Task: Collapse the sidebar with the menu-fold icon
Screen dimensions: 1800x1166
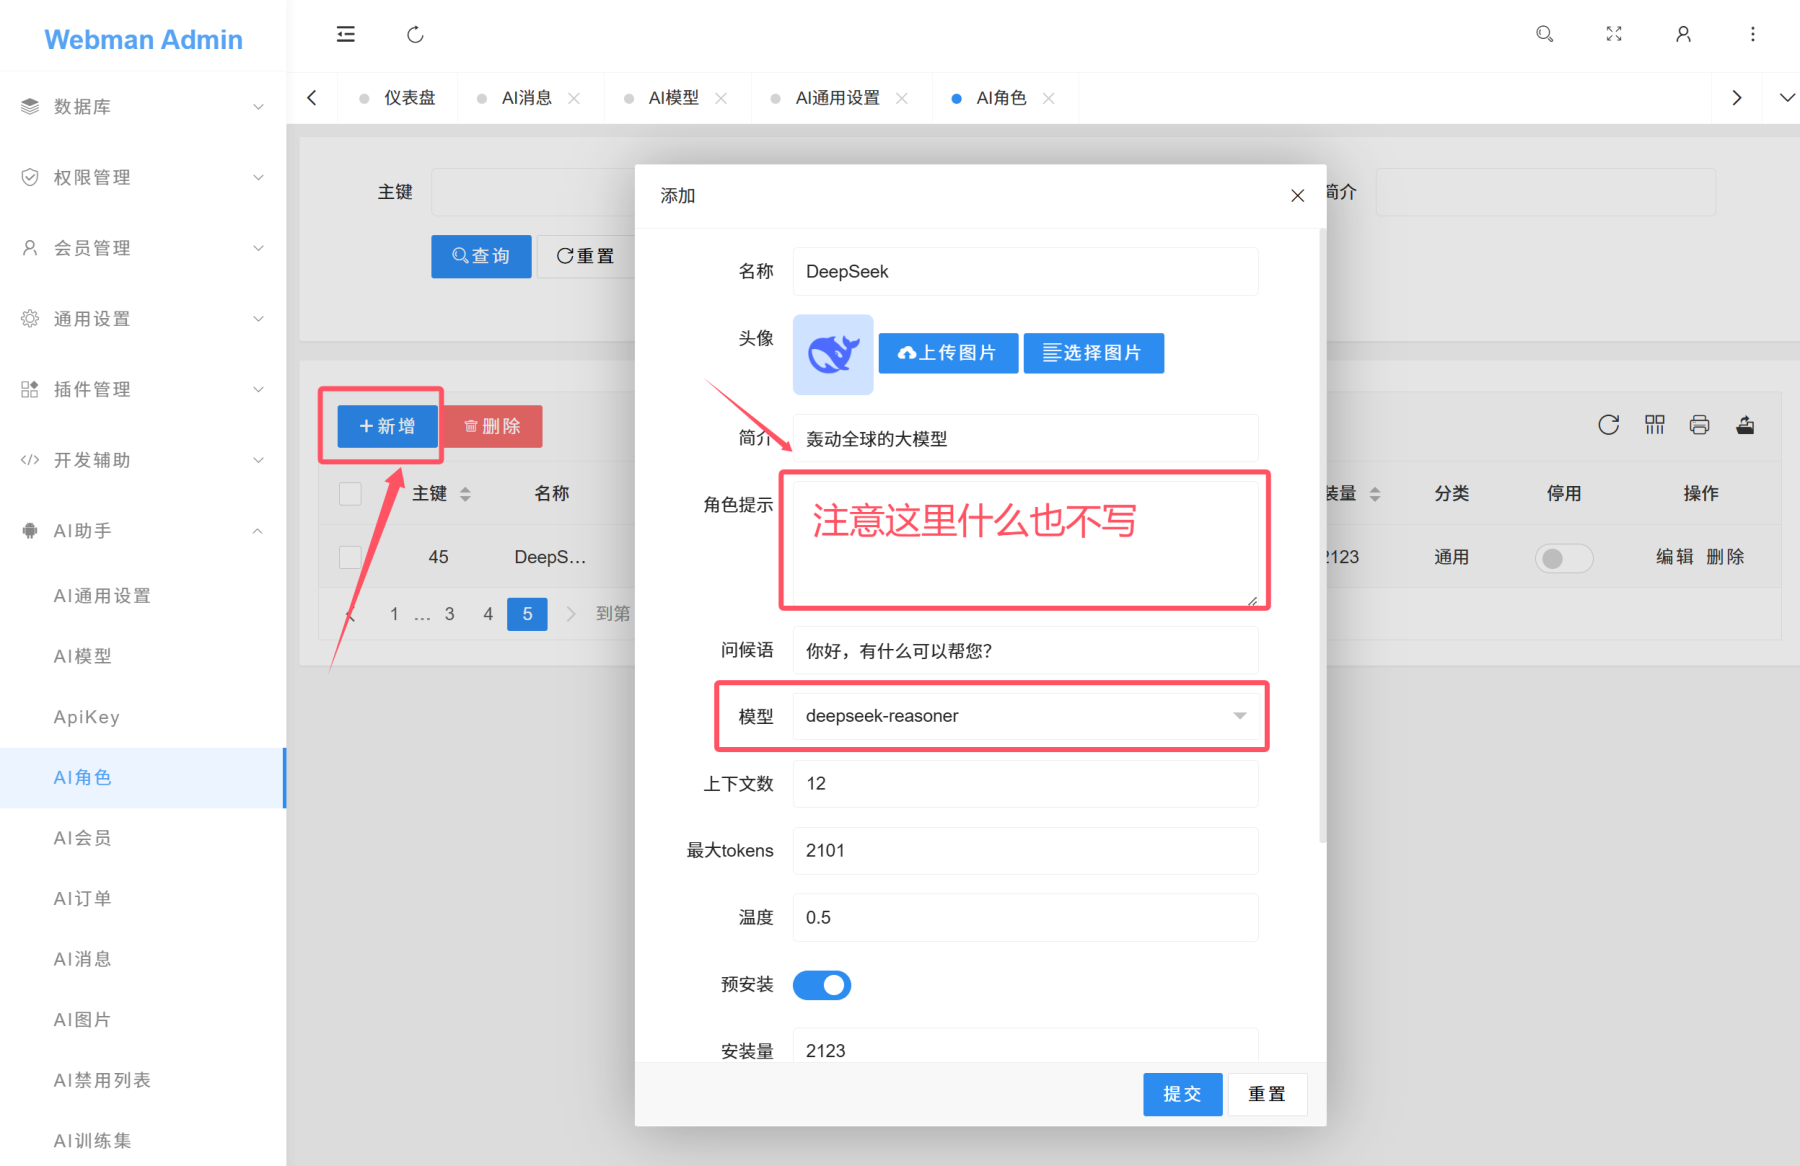Action: click(x=346, y=34)
